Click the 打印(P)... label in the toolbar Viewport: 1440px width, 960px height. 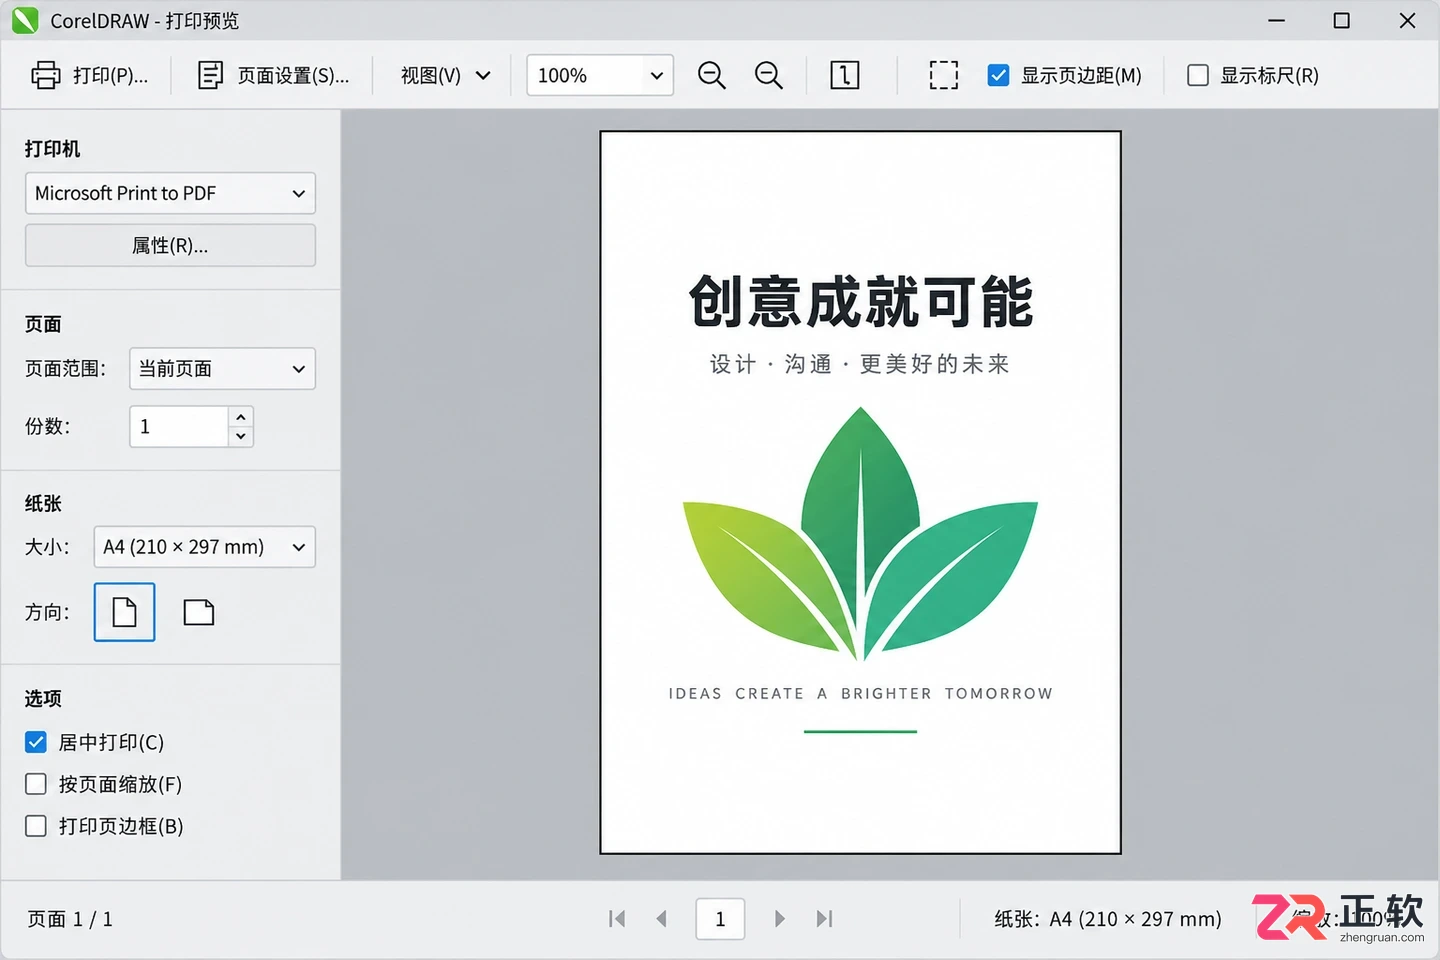(111, 75)
